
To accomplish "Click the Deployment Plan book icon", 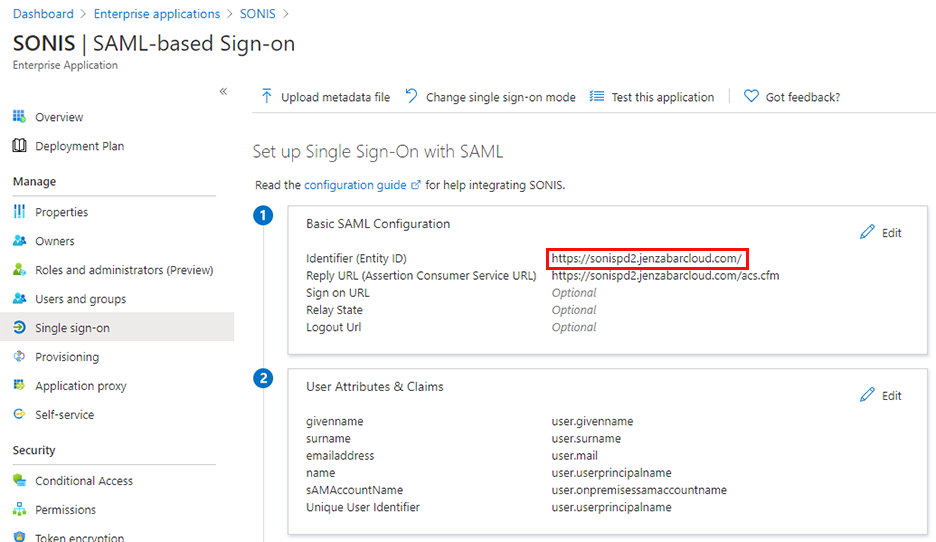I will point(19,146).
